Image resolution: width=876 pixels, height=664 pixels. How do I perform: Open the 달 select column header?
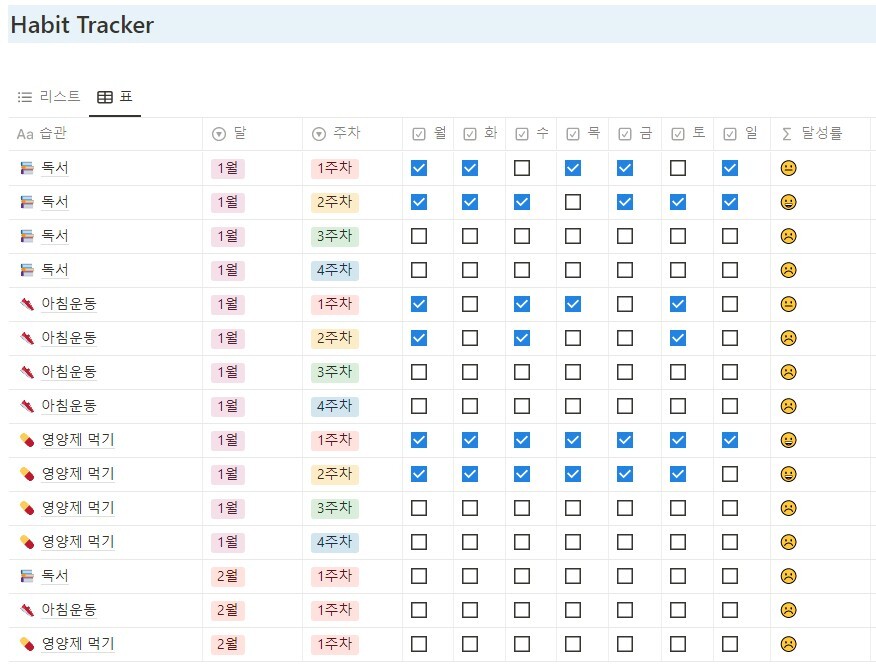[x=252, y=134]
